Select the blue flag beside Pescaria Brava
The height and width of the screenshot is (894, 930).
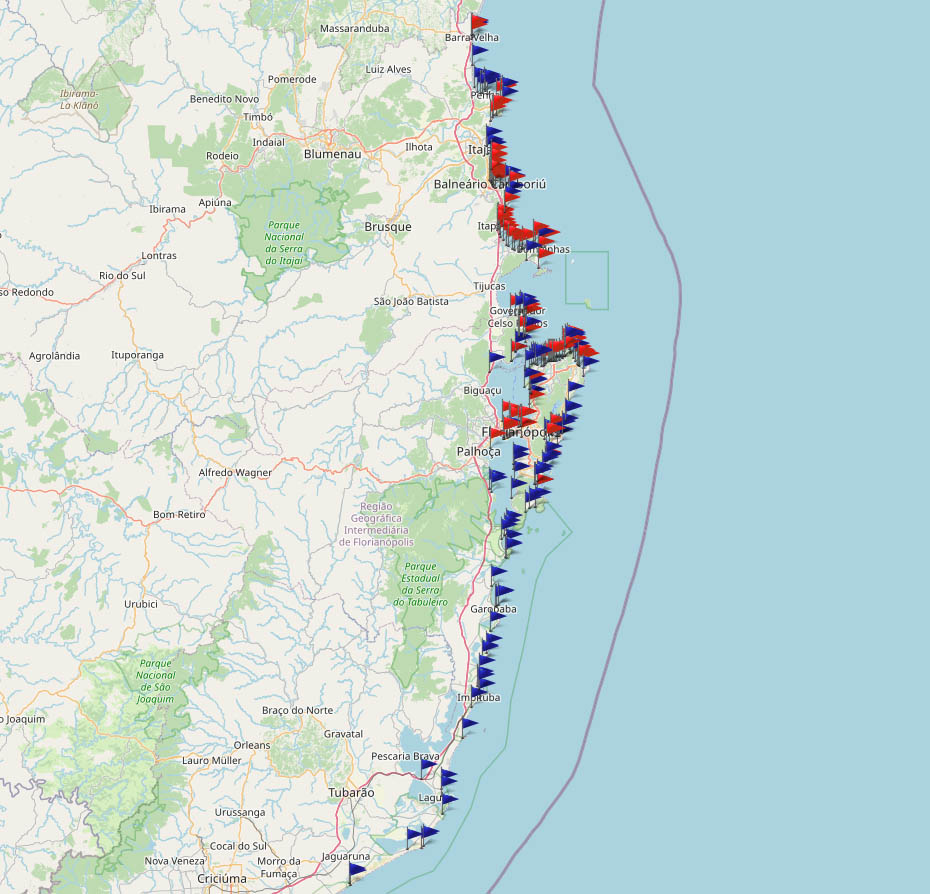click(x=428, y=763)
